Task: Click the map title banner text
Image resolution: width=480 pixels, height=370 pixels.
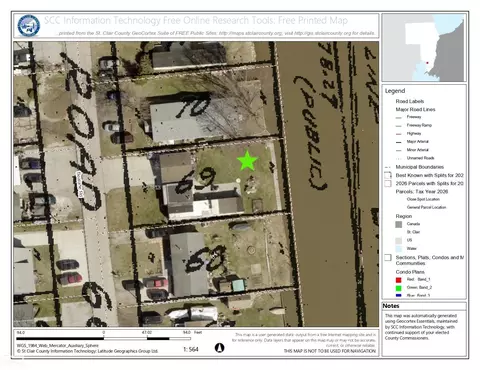Action: pos(196,20)
